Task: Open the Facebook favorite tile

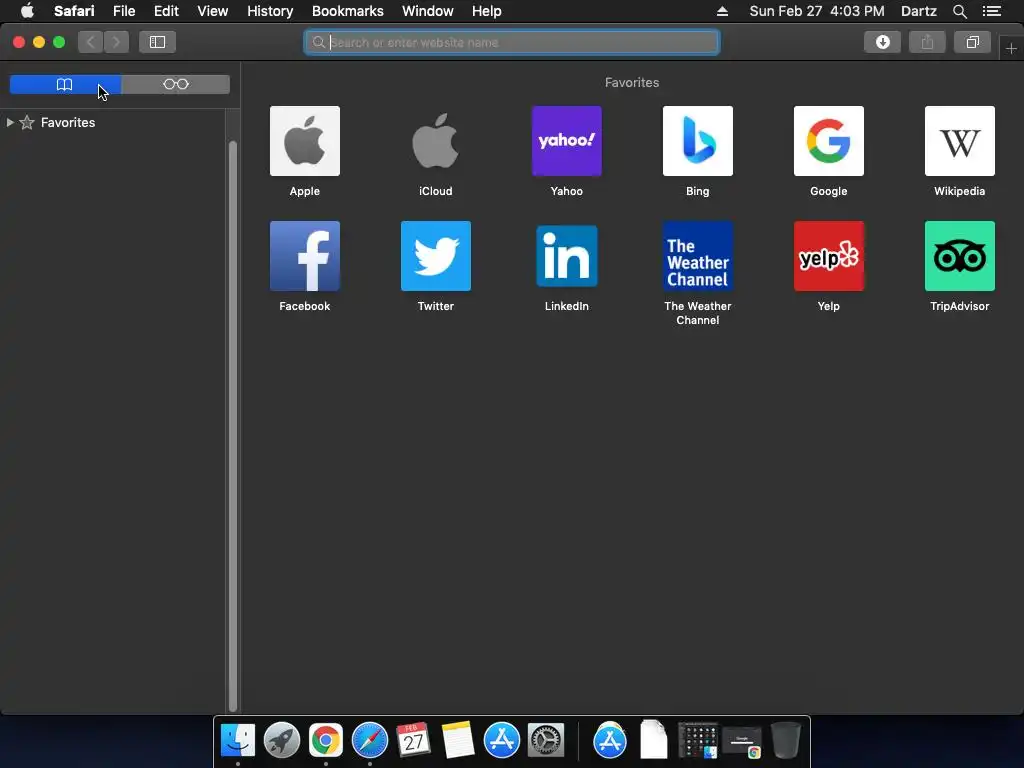Action: [304, 256]
